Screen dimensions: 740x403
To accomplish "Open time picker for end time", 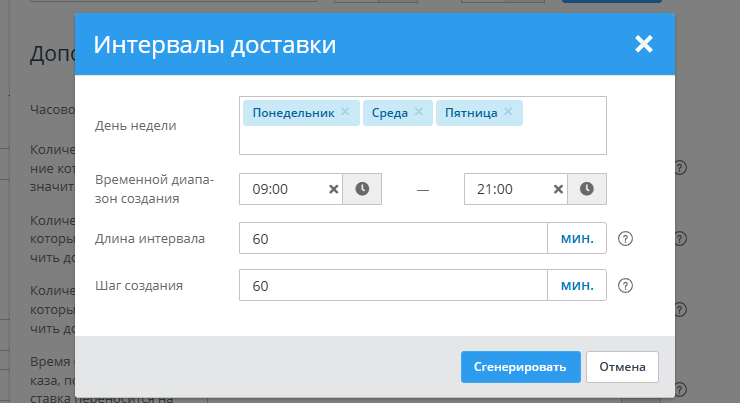I will [x=587, y=189].
